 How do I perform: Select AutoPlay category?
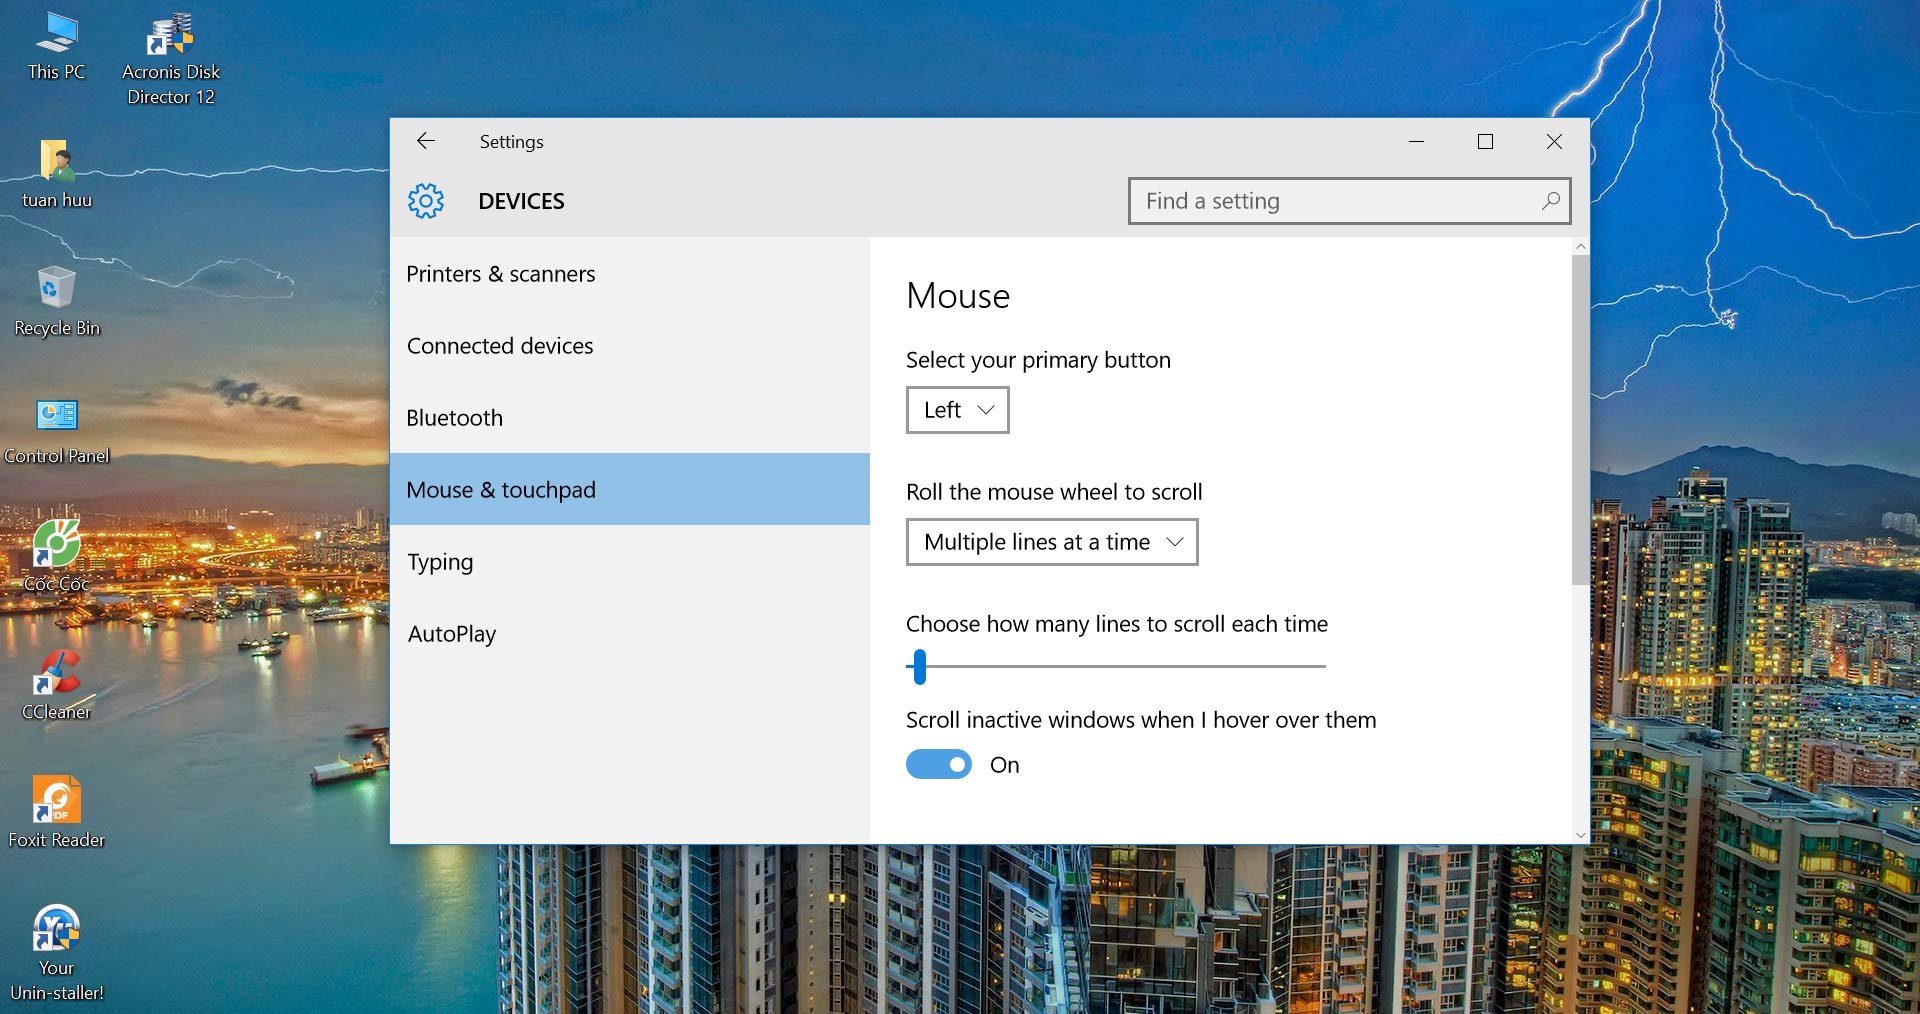coord(630,634)
